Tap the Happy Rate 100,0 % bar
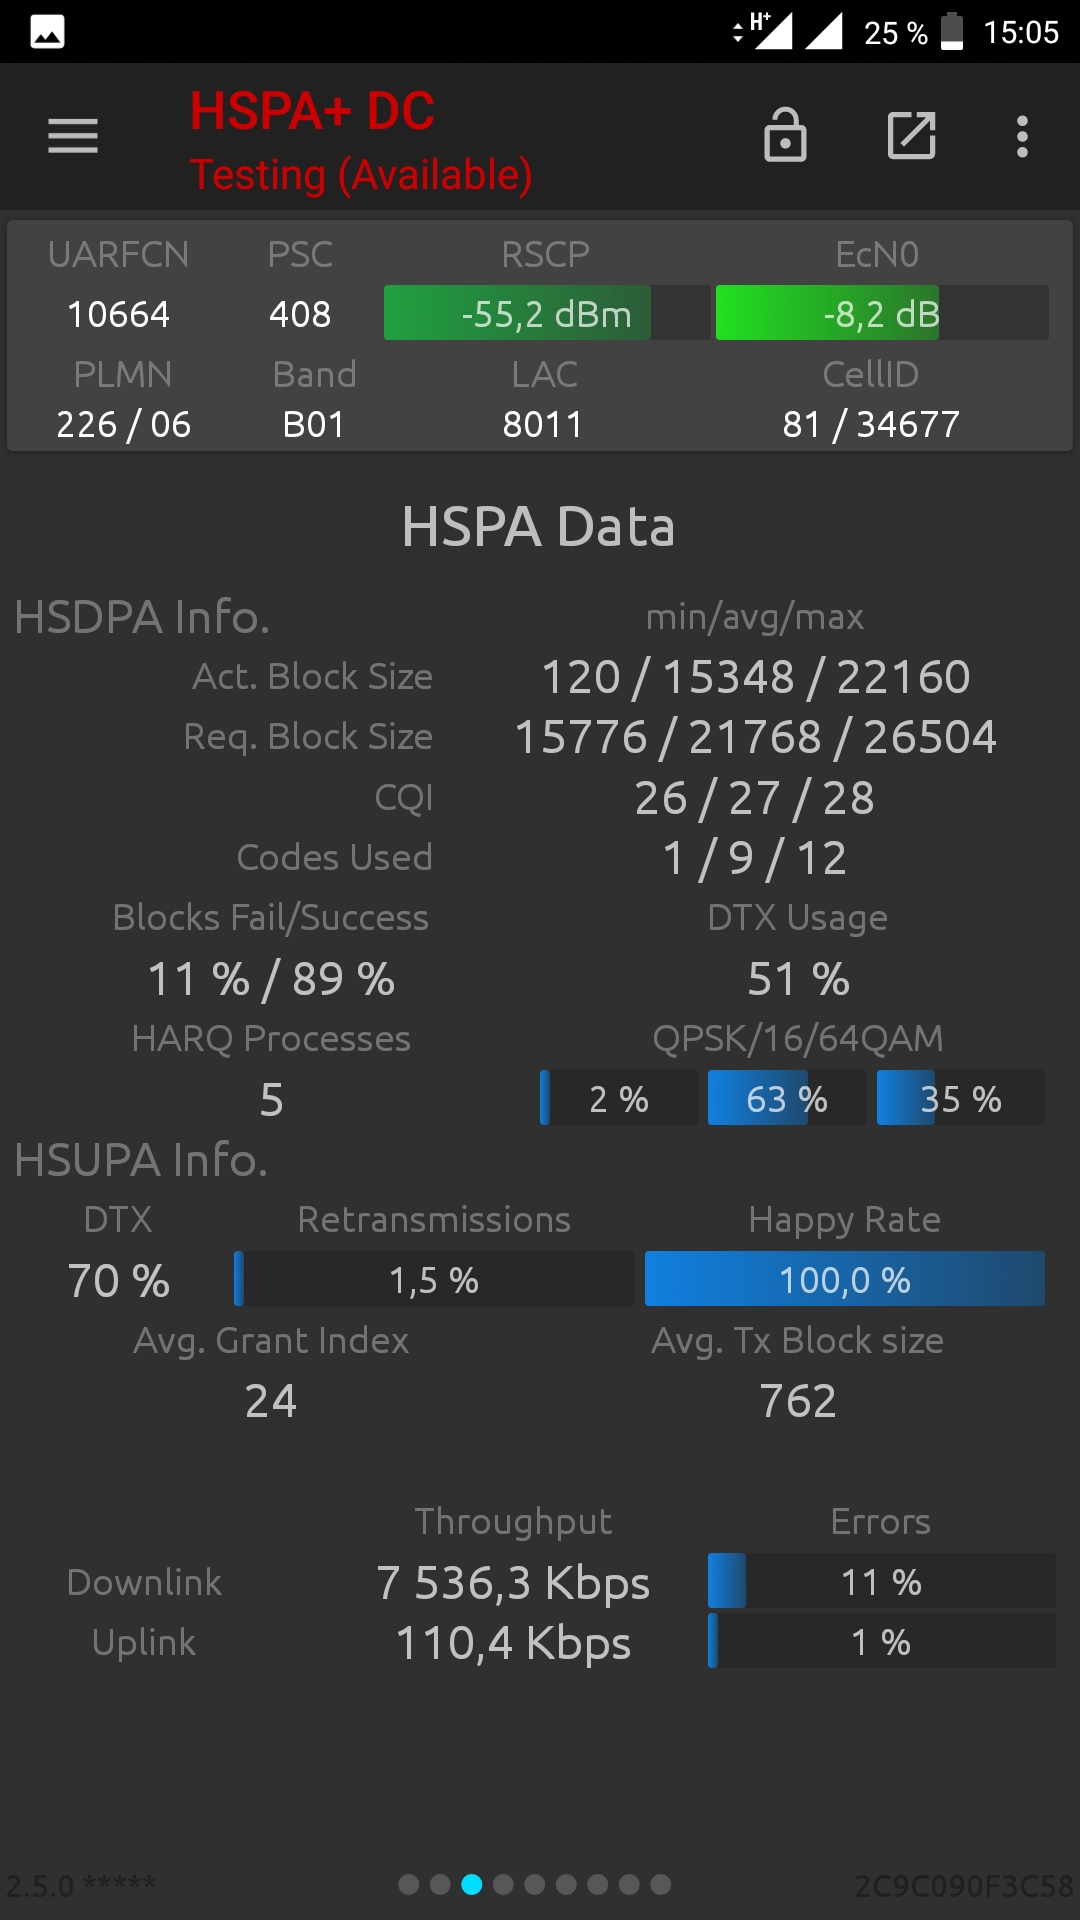The width and height of the screenshot is (1080, 1920). (x=845, y=1279)
